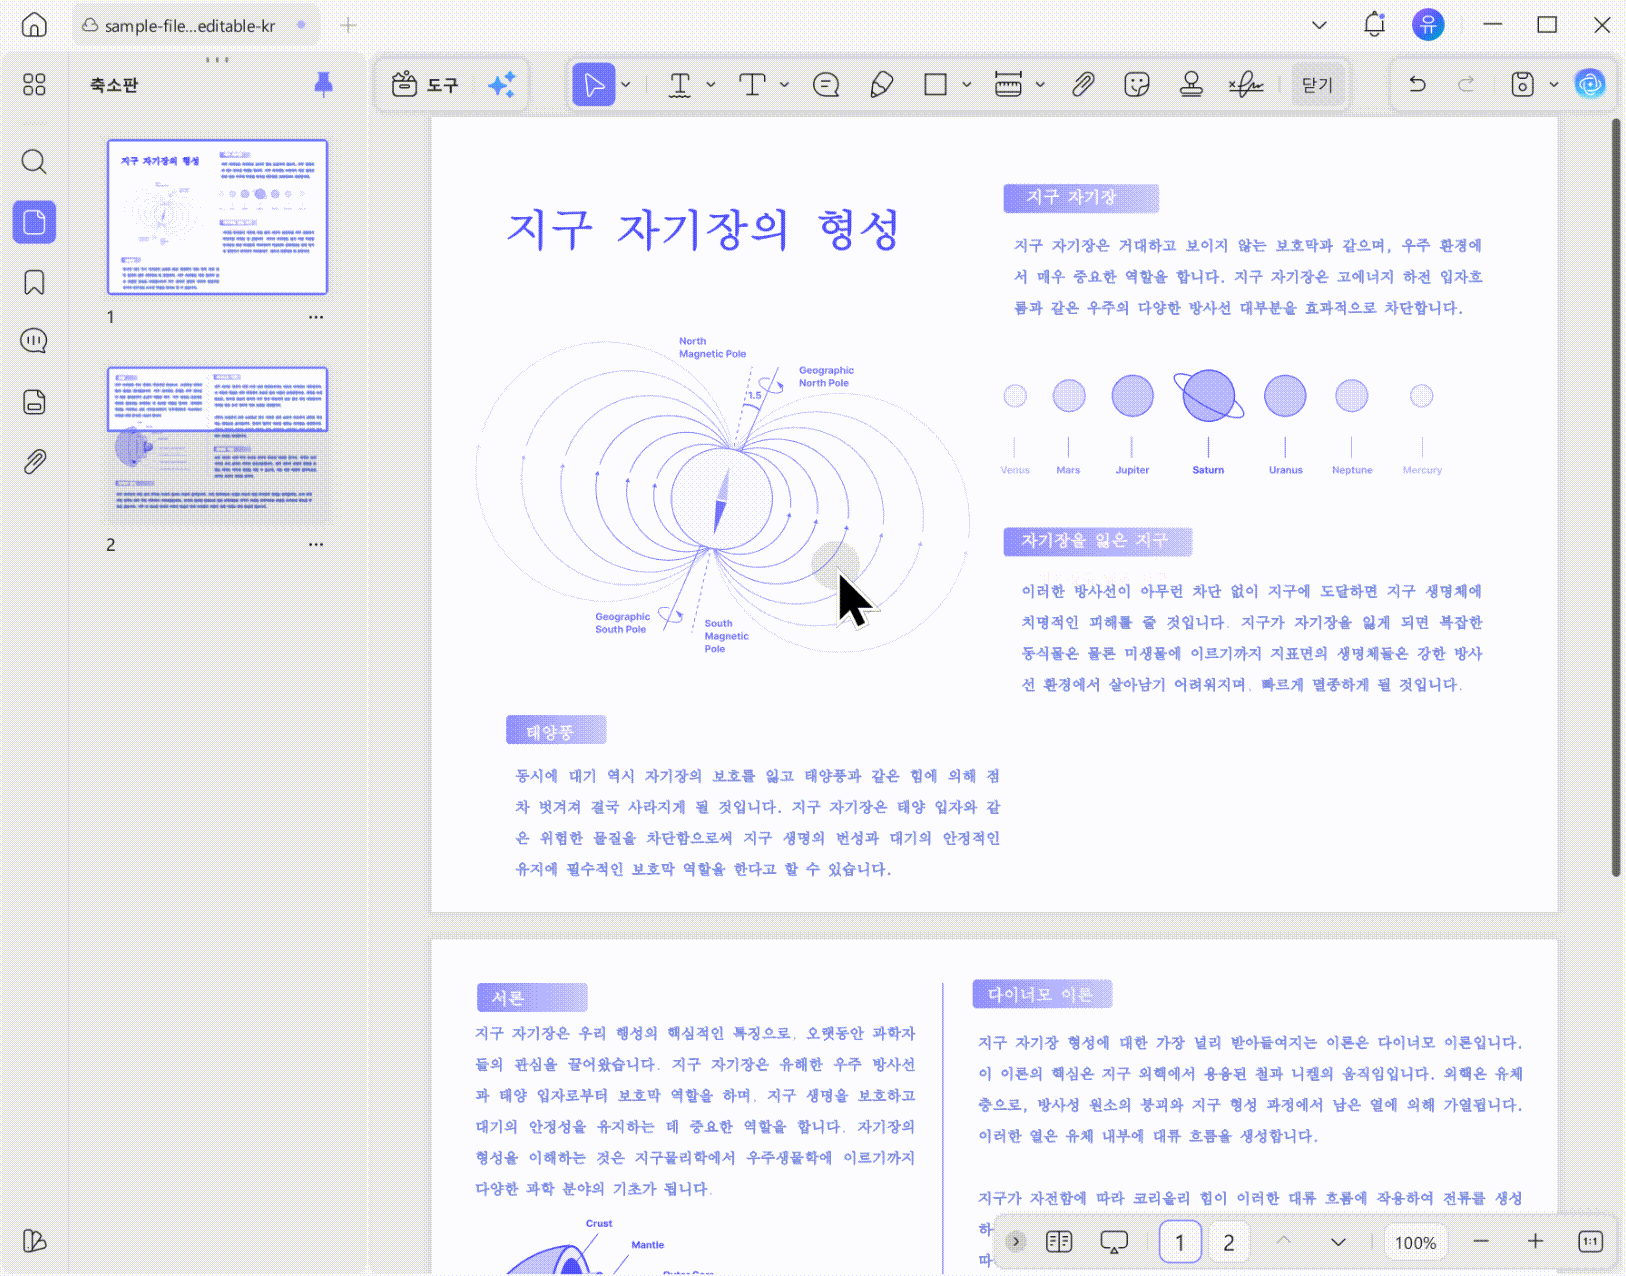Select the pencil drawing tool
Viewport: 1626px width, 1276px height.
point(881,85)
